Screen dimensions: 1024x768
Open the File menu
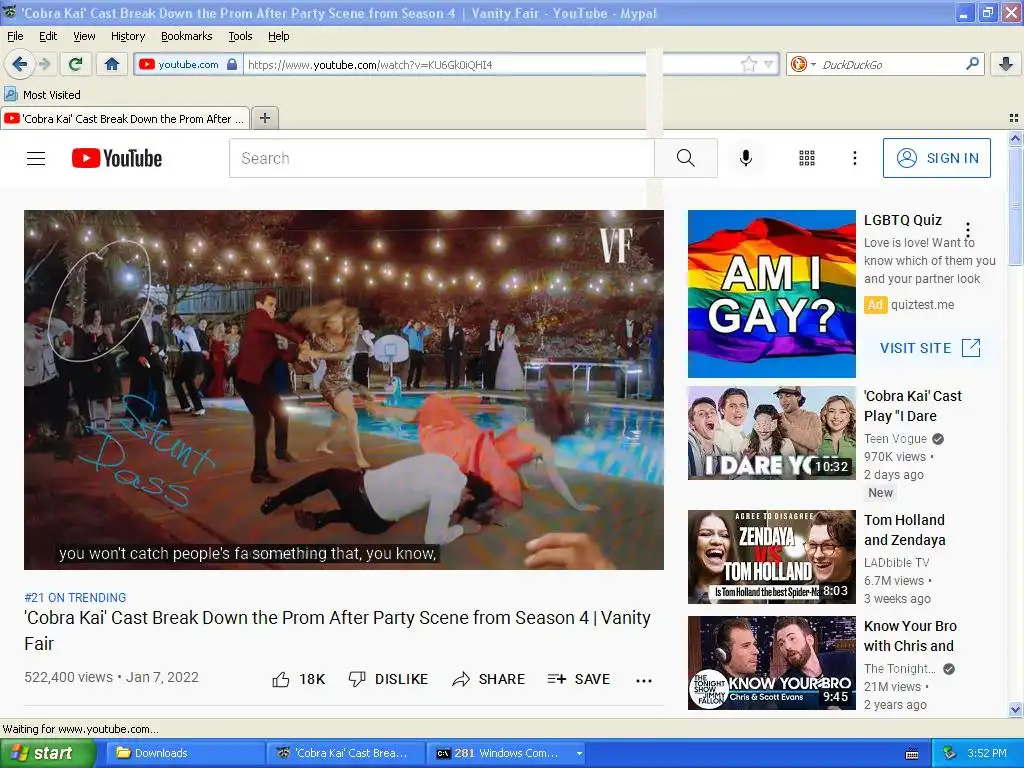[15, 36]
